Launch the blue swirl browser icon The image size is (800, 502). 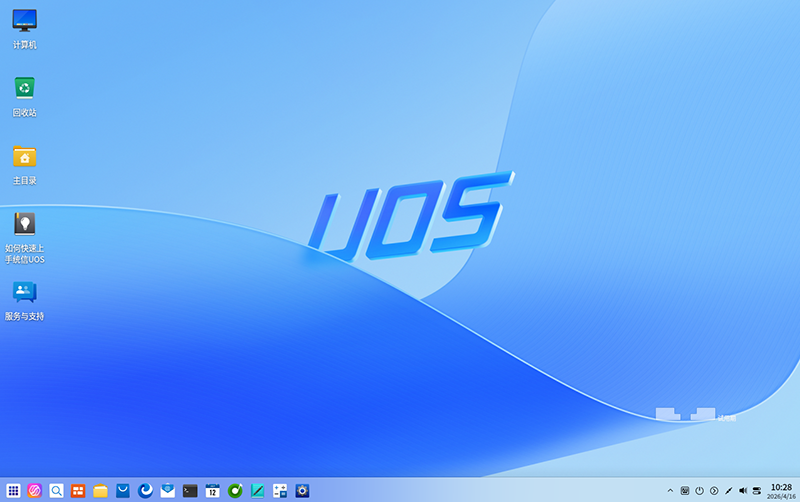click(145, 491)
